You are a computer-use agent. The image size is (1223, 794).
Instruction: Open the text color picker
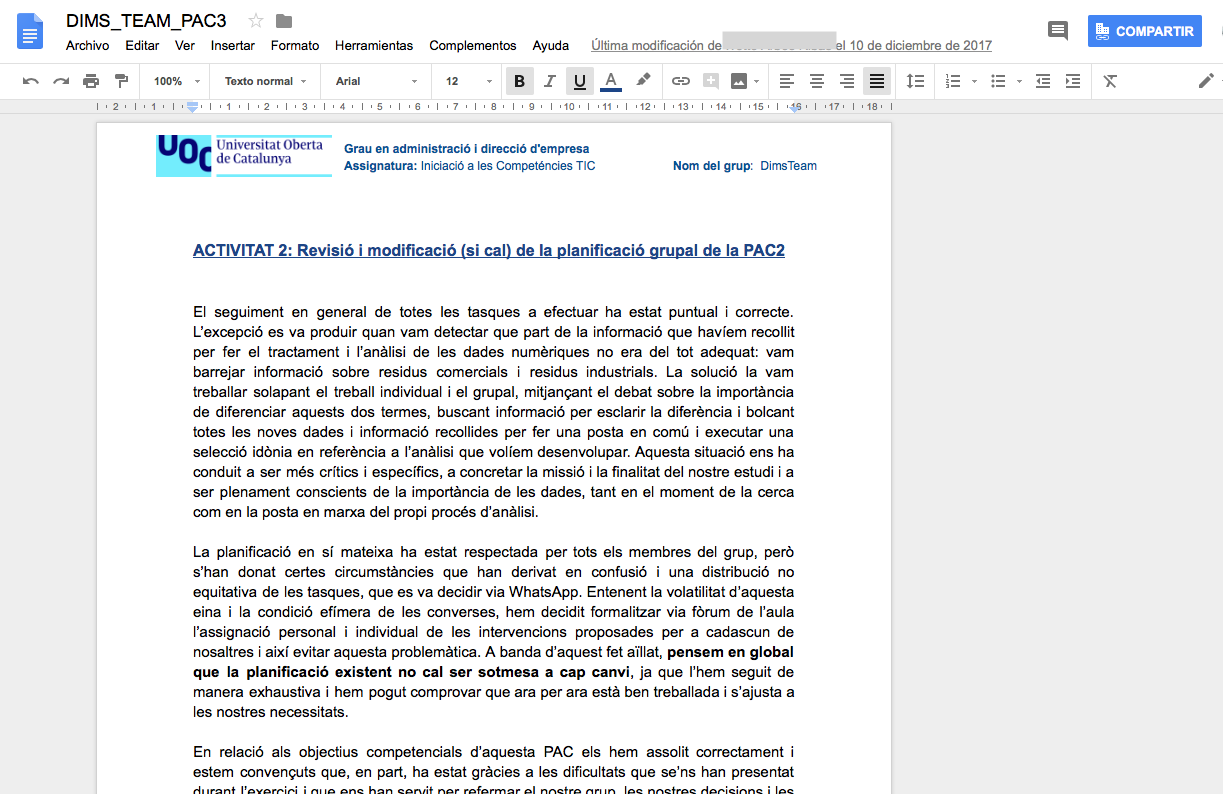click(x=611, y=81)
